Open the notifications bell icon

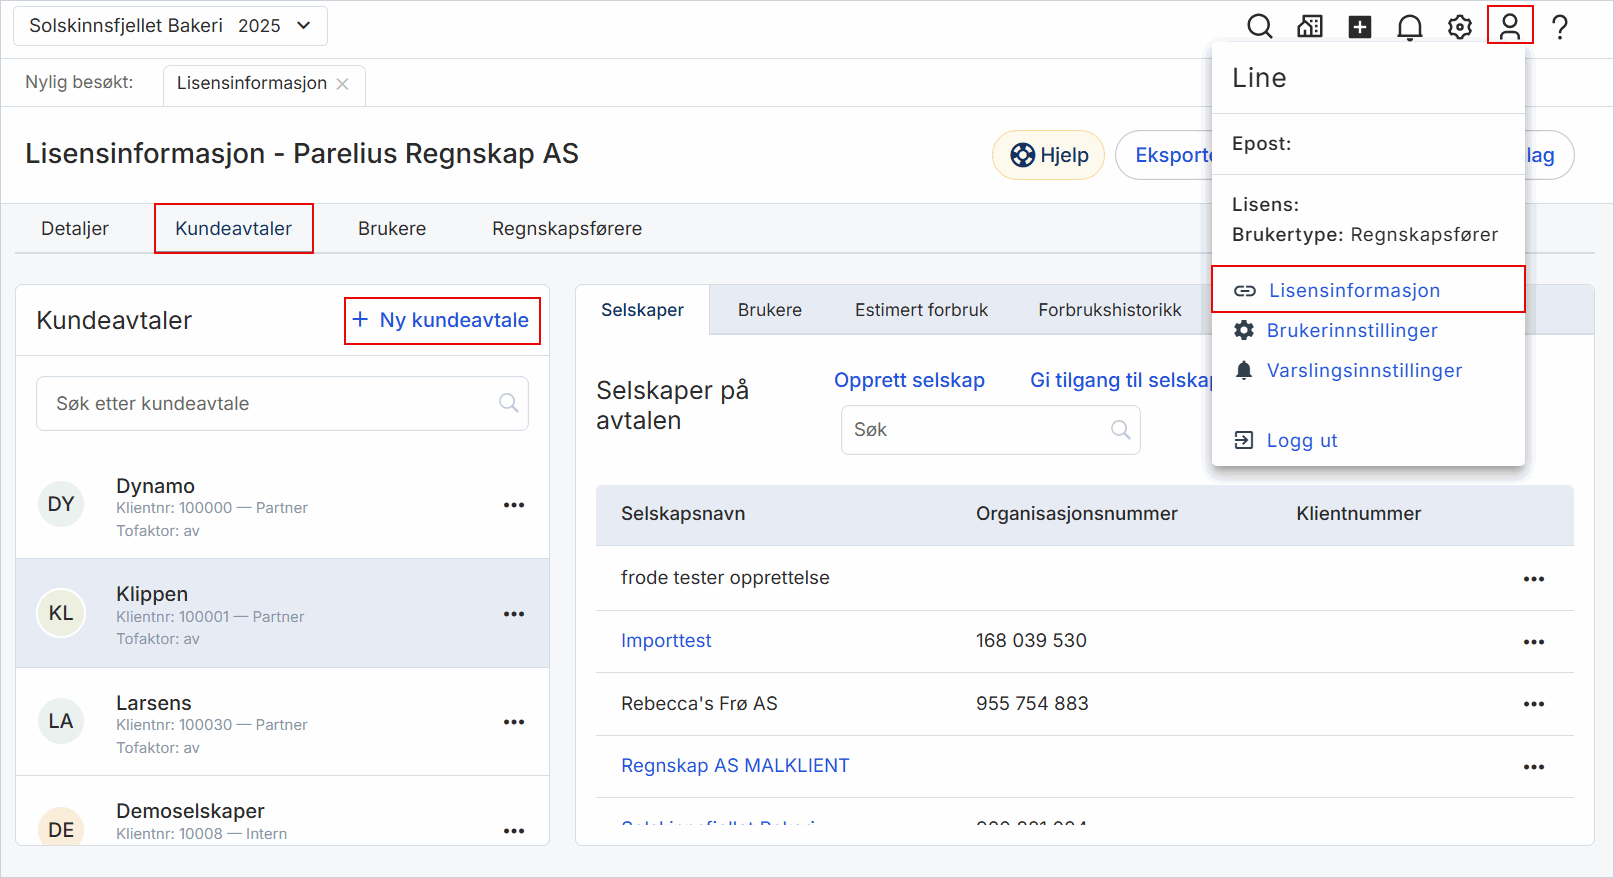point(1410,27)
